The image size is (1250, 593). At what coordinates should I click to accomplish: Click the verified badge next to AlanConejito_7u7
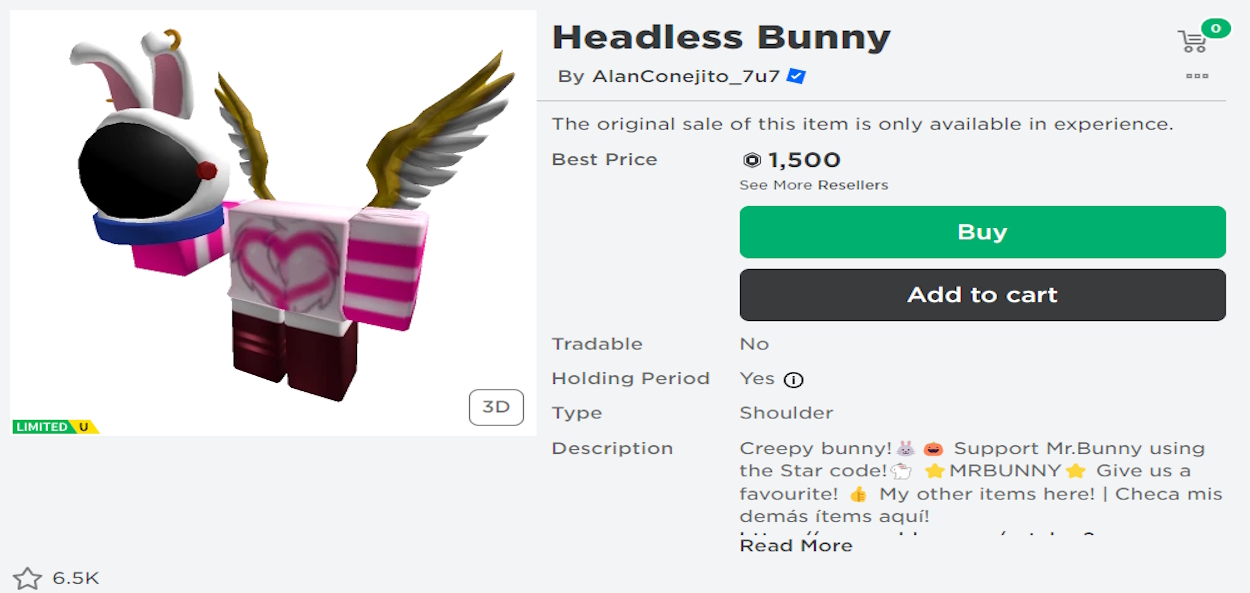(795, 75)
